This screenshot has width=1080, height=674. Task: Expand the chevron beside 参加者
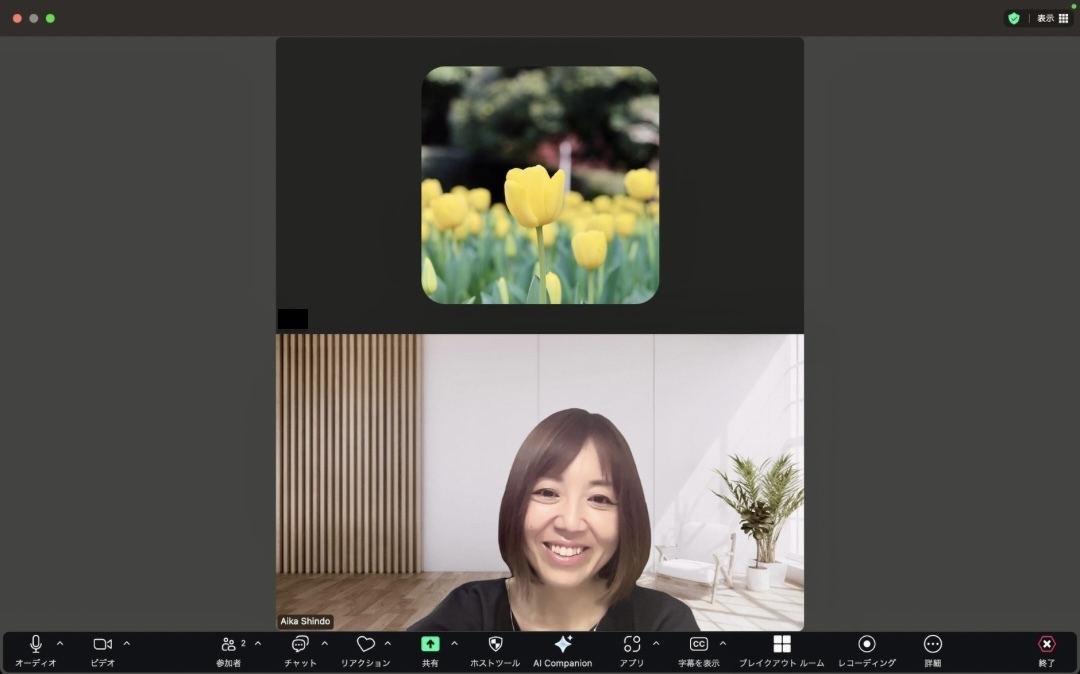point(258,644)
